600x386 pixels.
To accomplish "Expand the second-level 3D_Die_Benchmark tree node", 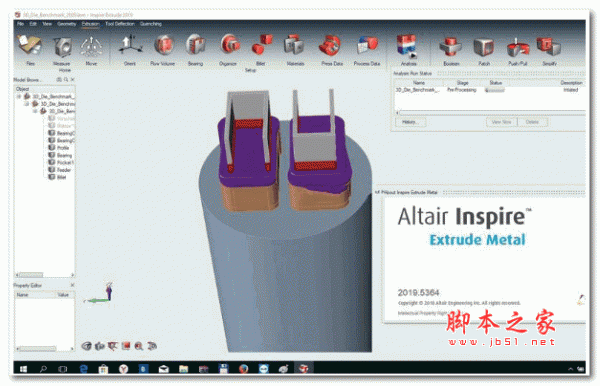I will pos(27,104).
